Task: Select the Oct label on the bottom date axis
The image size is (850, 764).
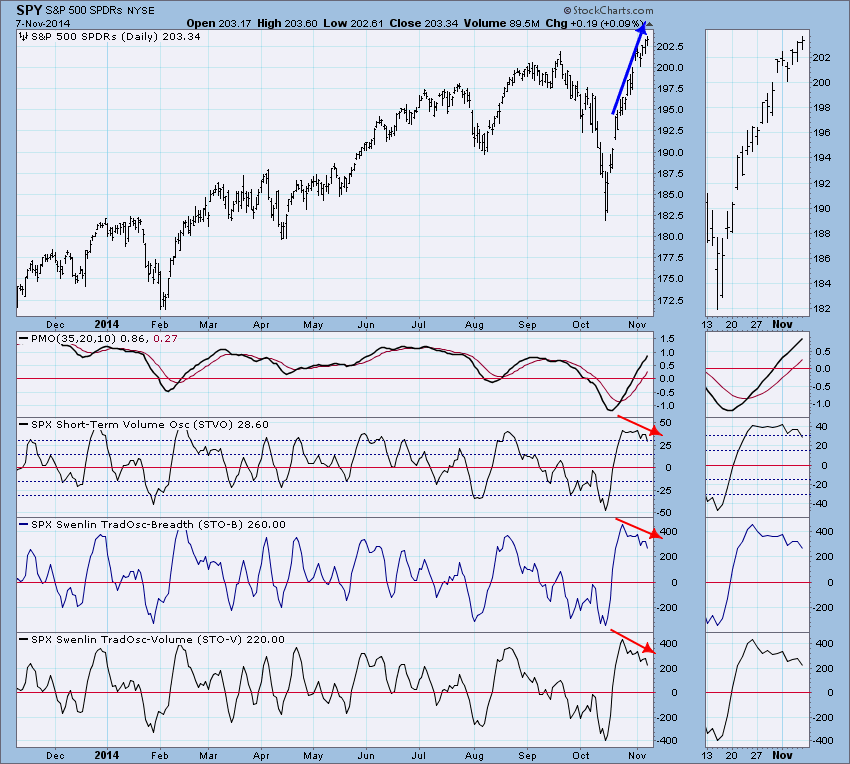Action: click(x=581, y=755)
